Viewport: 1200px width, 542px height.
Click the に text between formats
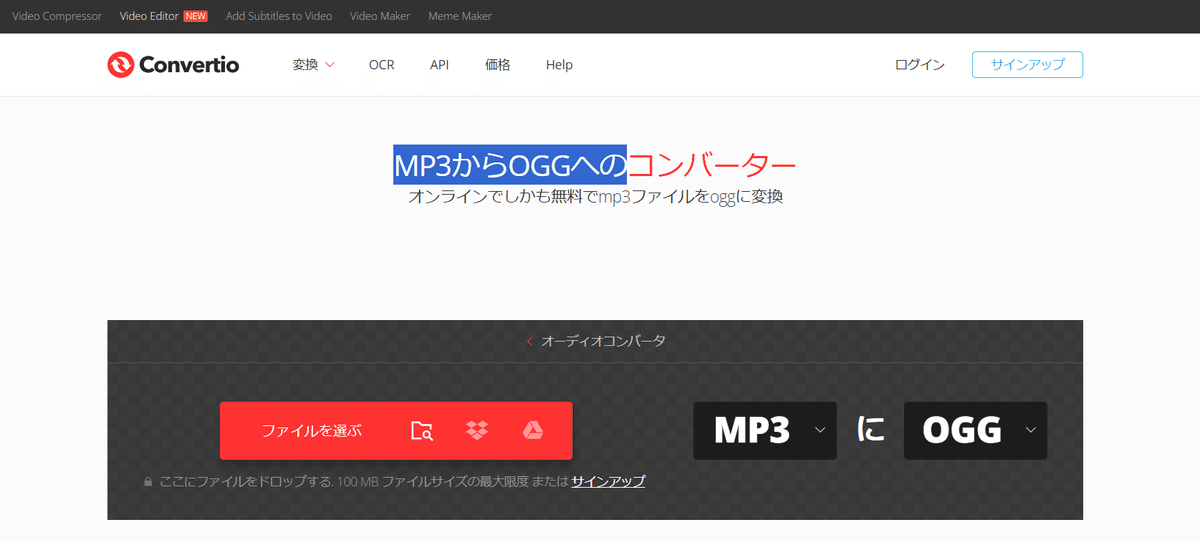point(871,431)
